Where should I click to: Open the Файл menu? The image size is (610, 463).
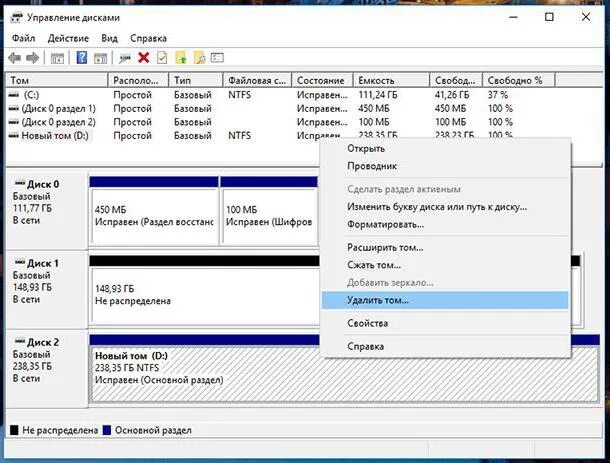click(23, 38)
